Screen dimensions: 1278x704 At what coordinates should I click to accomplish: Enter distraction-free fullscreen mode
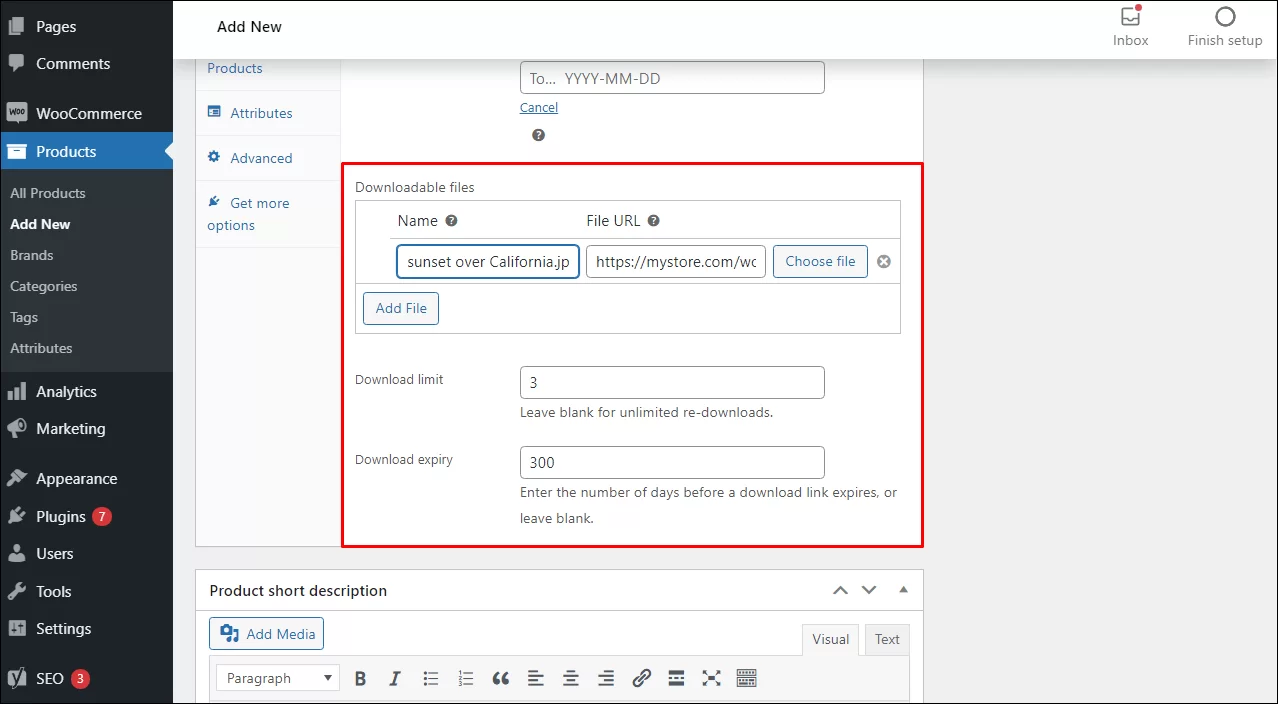click(x=711, y=678)
